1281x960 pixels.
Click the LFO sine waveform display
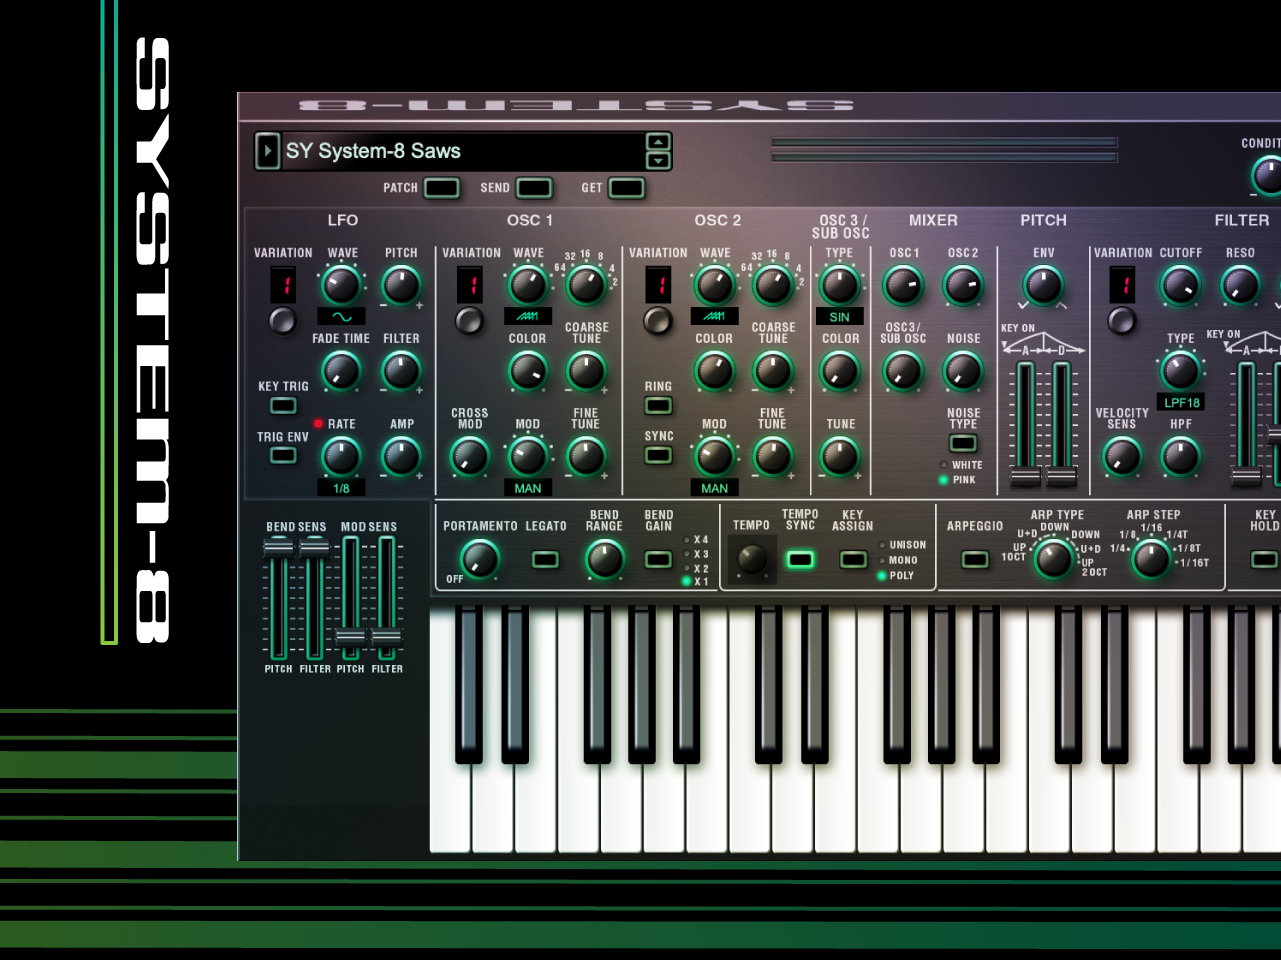pyautogui.click(x=341, y=316)
